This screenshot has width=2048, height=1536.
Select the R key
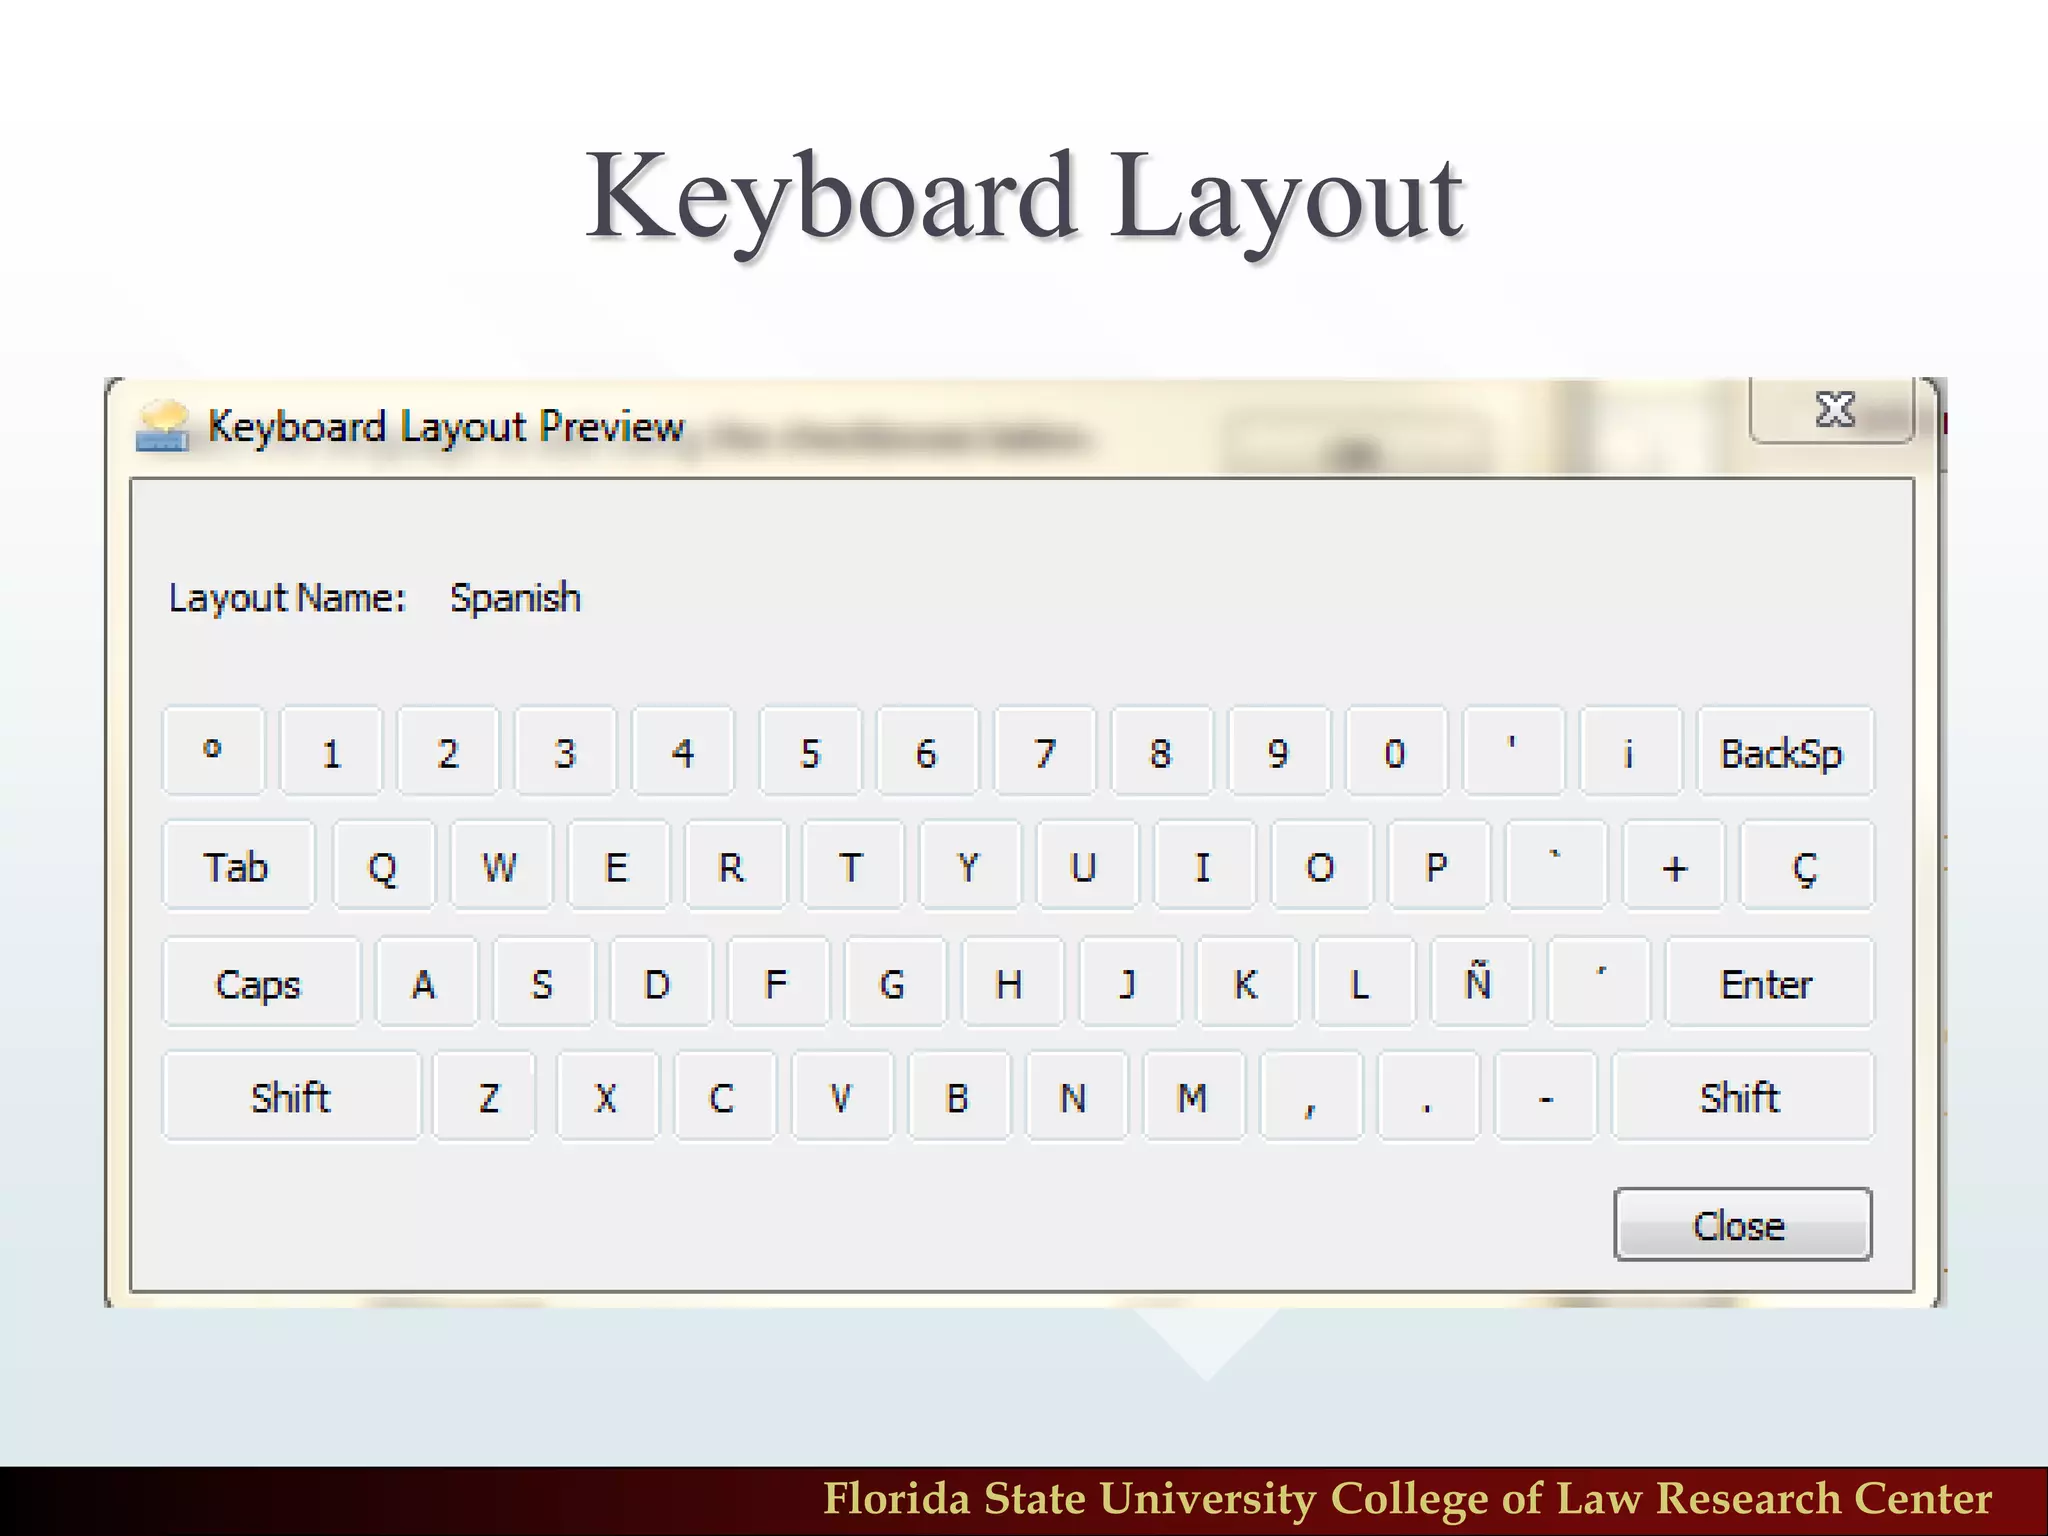(x=735, y=866)
